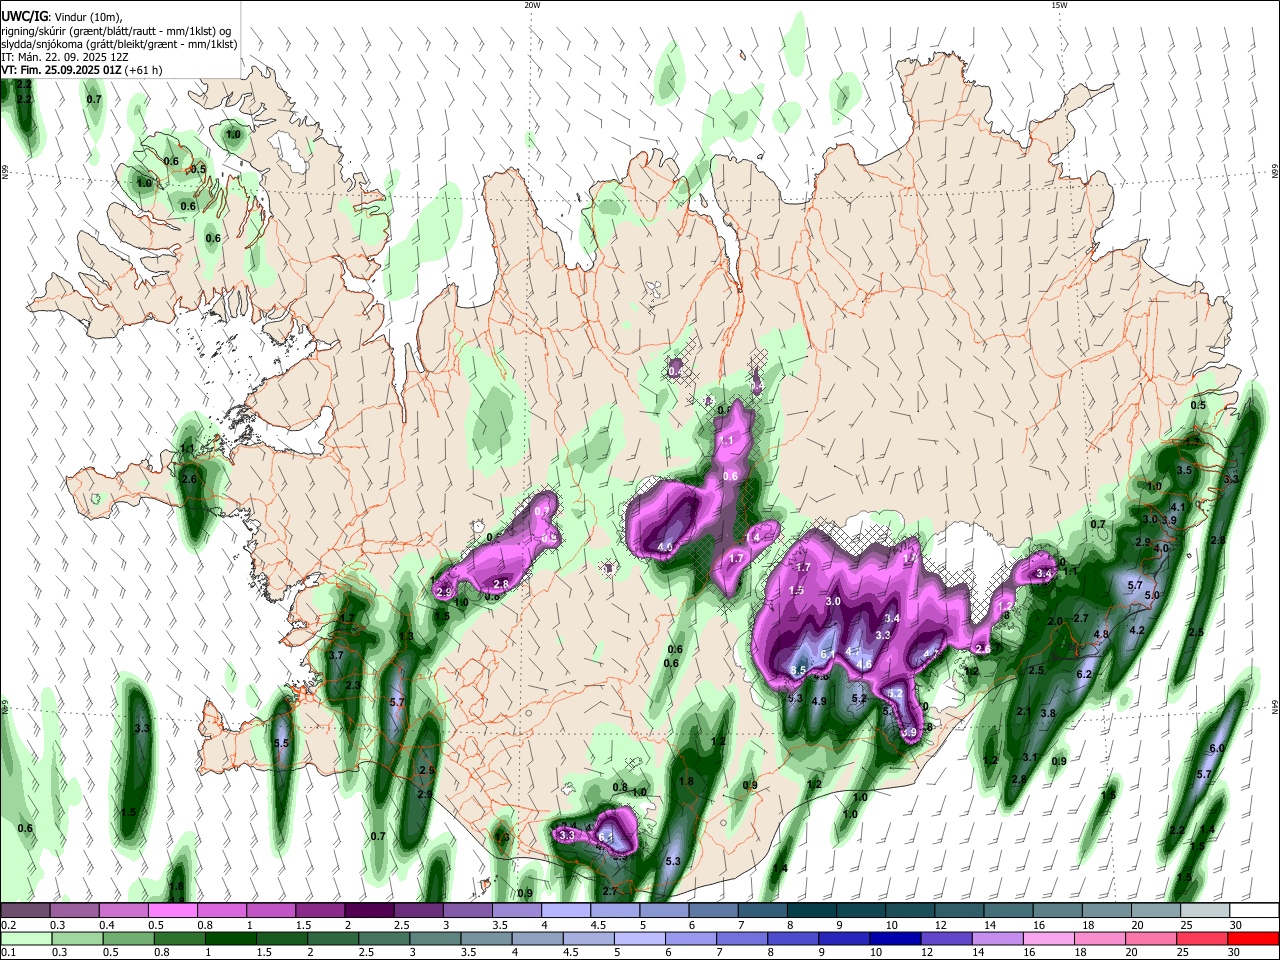Click the 'VT: Fim. 25.09.2025 01Z' valid time

[x=61, y=70]
